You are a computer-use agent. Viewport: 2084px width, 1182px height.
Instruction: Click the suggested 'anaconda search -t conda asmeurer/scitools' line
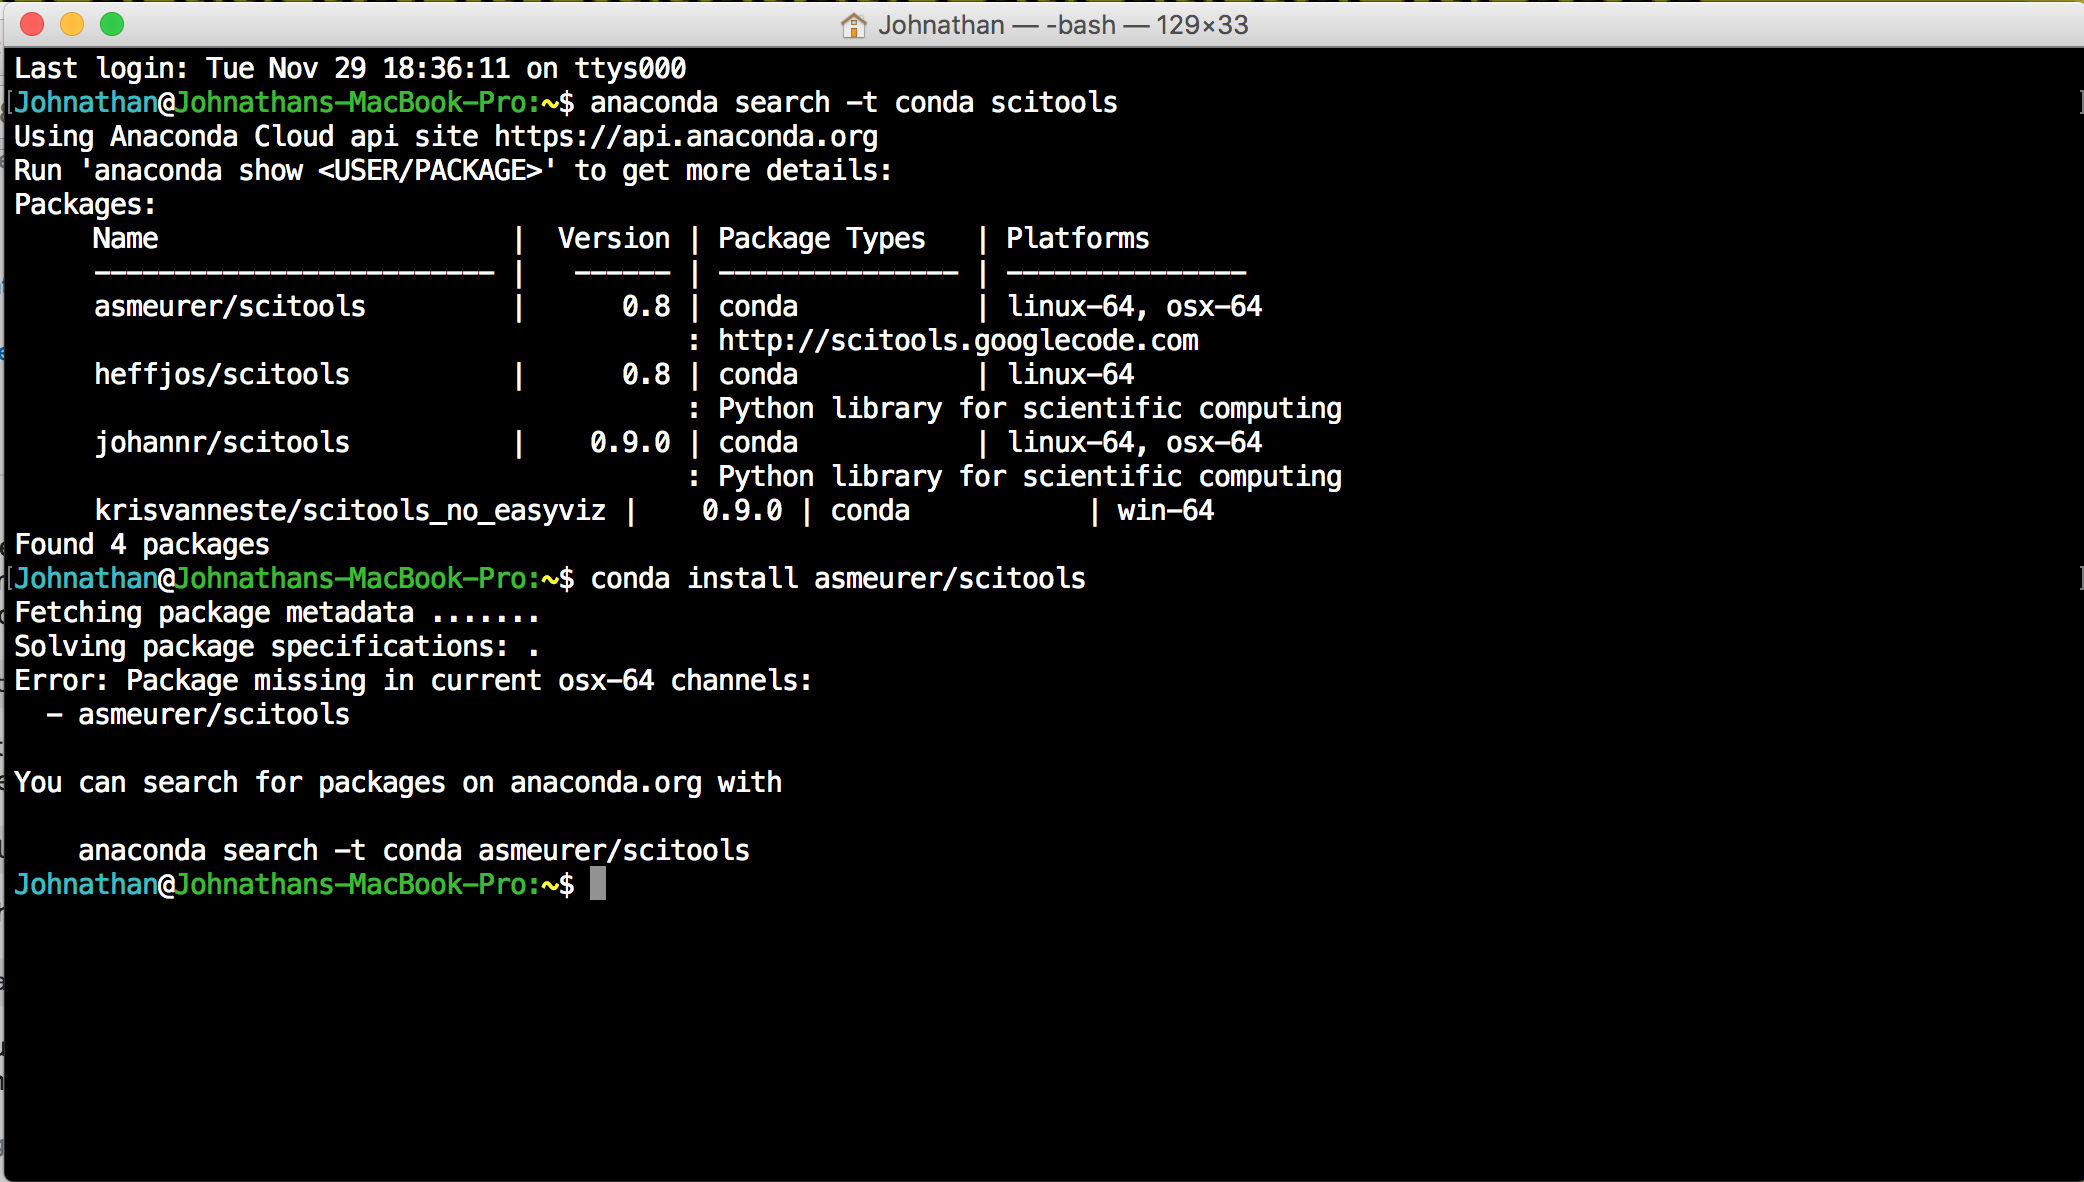[413, 850]
